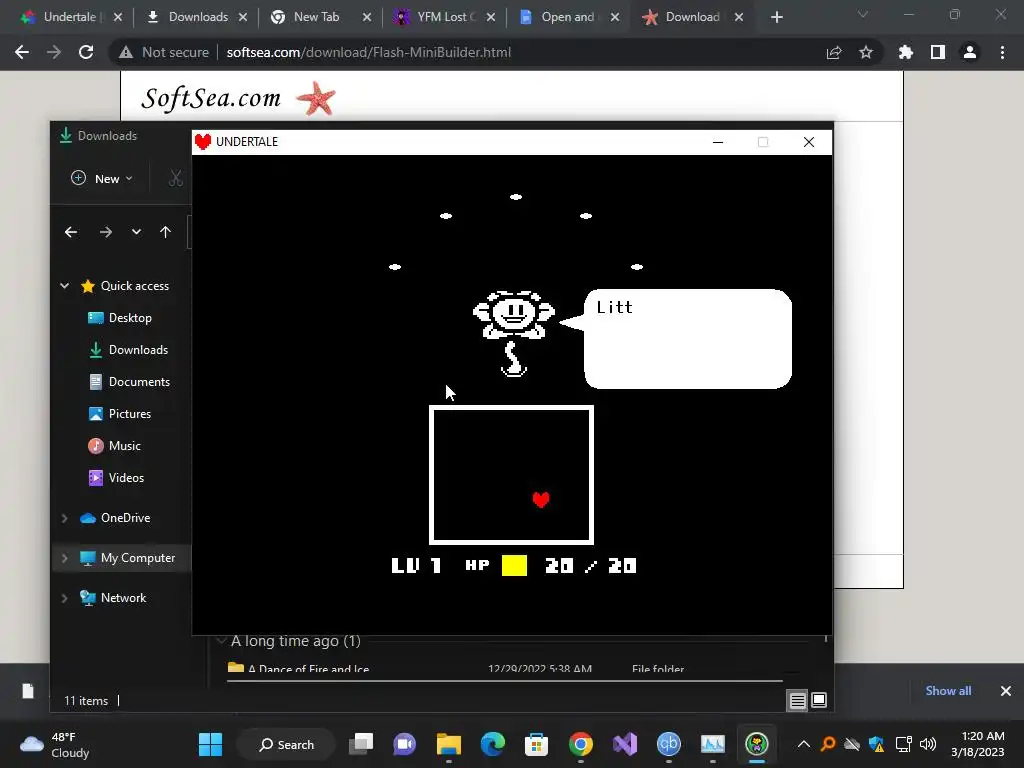This screenshot has width=1024, height=768.
Task: Open taskbar Search box
Action: tap(287, 744)
